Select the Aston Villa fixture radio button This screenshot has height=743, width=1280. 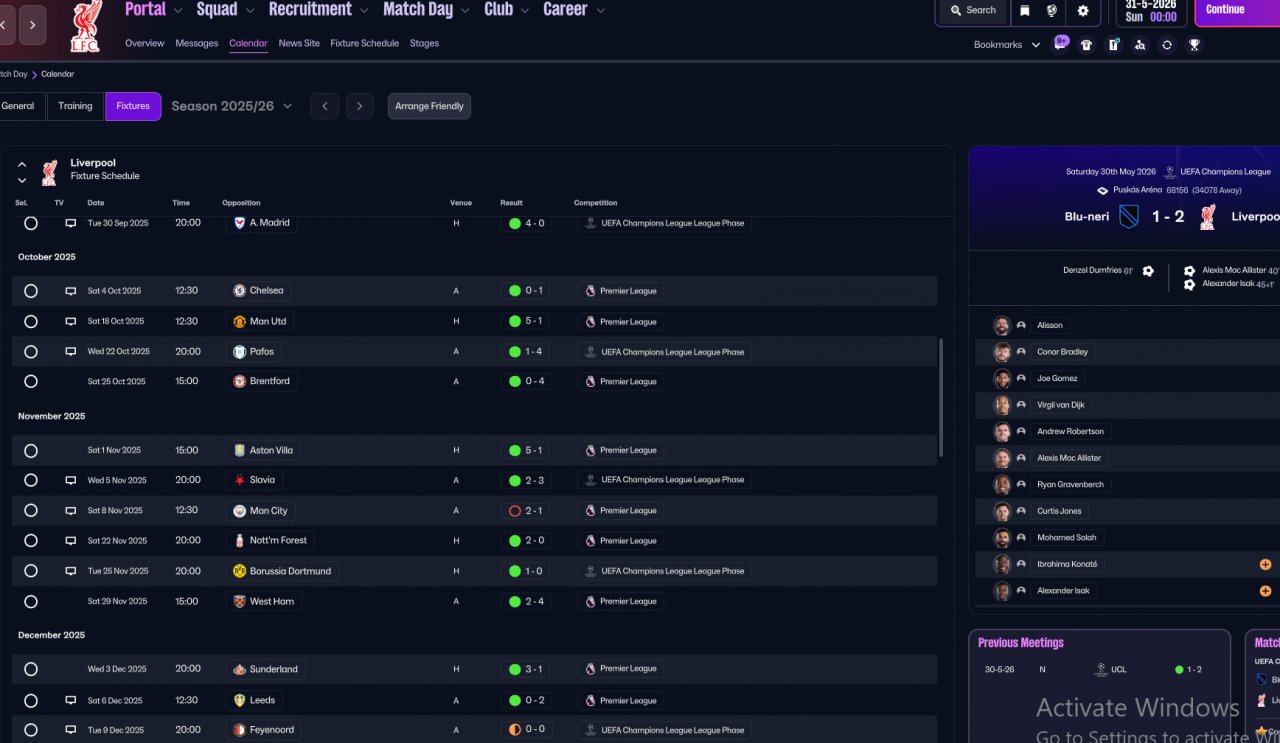[x=31, y=451]
